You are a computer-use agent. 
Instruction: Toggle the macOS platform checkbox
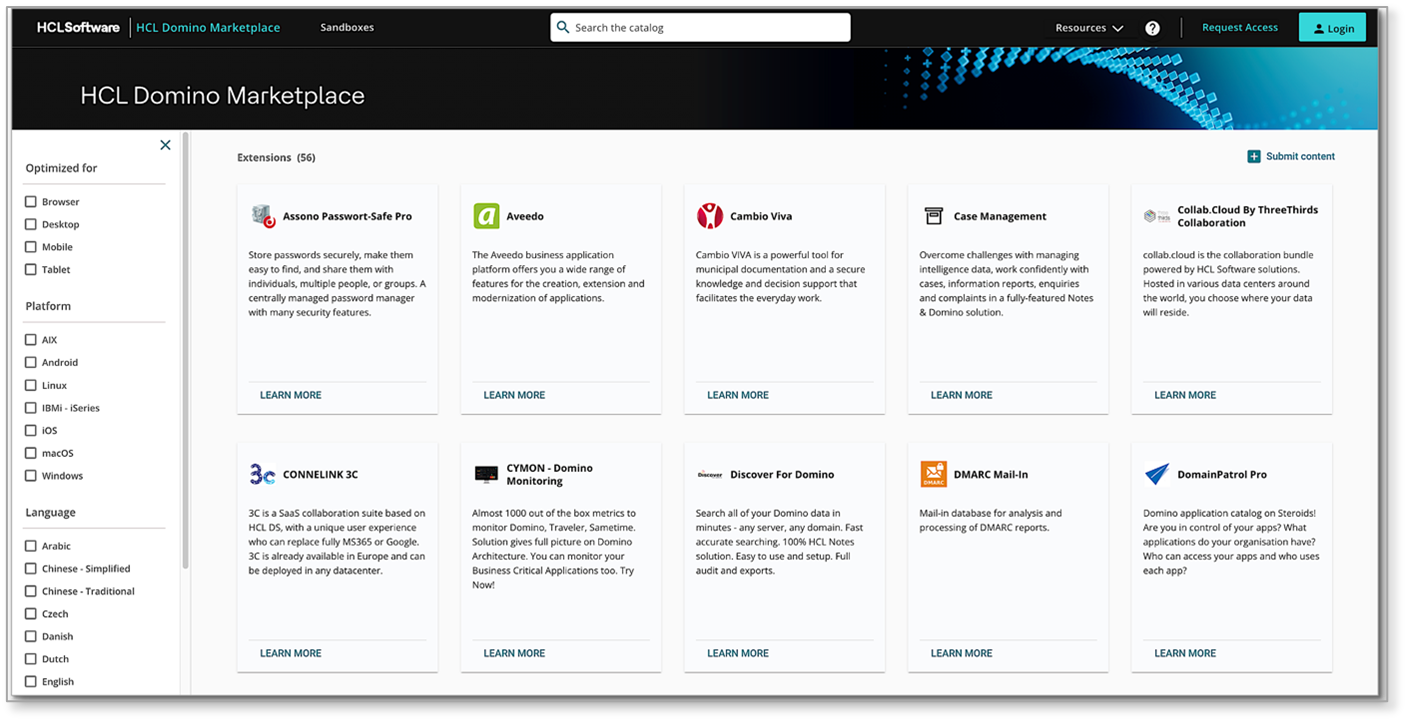[x=31, y=453]
